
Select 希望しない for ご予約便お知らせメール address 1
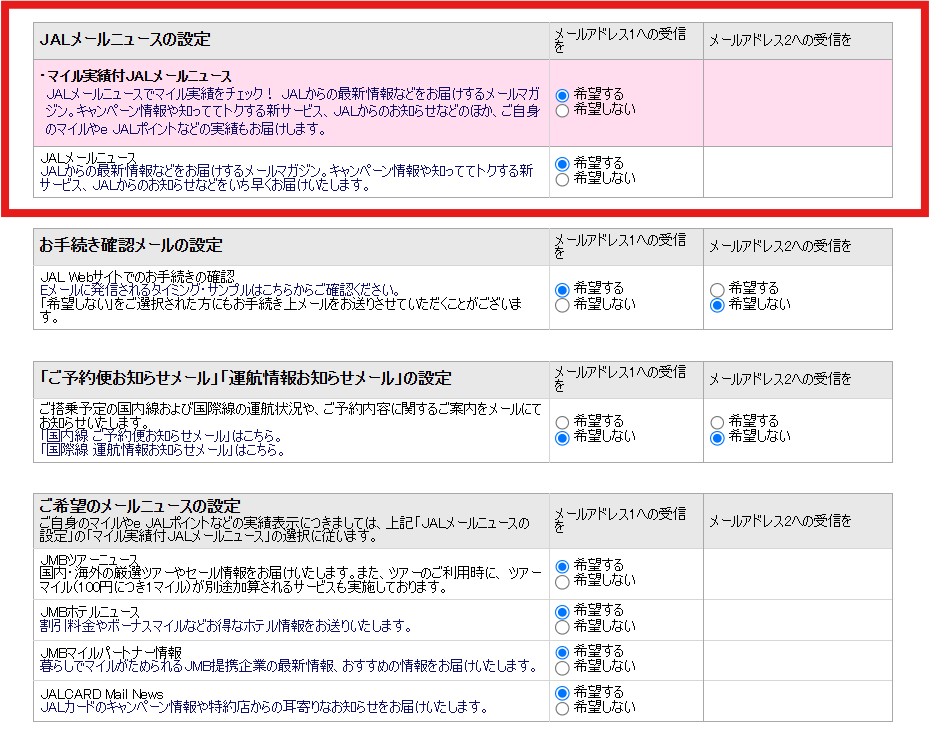coord(562,437)
